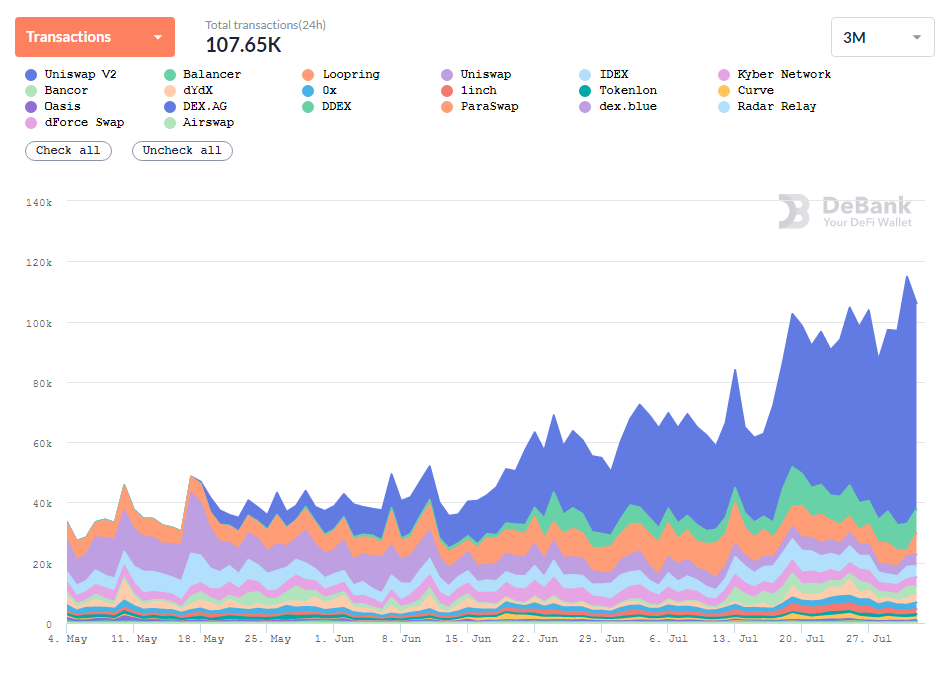Image resolution: width=950 pixels, height=679 pixels.
Task: Hide the DEX.AG series via its legend label
Action: coord(205,106)
